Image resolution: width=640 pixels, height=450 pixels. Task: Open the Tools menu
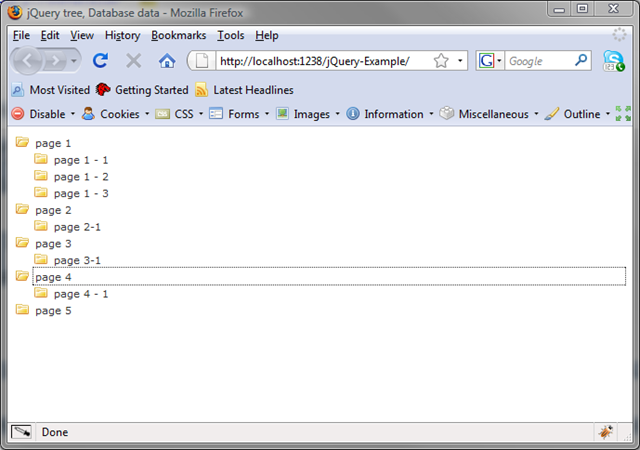point(230,35)
